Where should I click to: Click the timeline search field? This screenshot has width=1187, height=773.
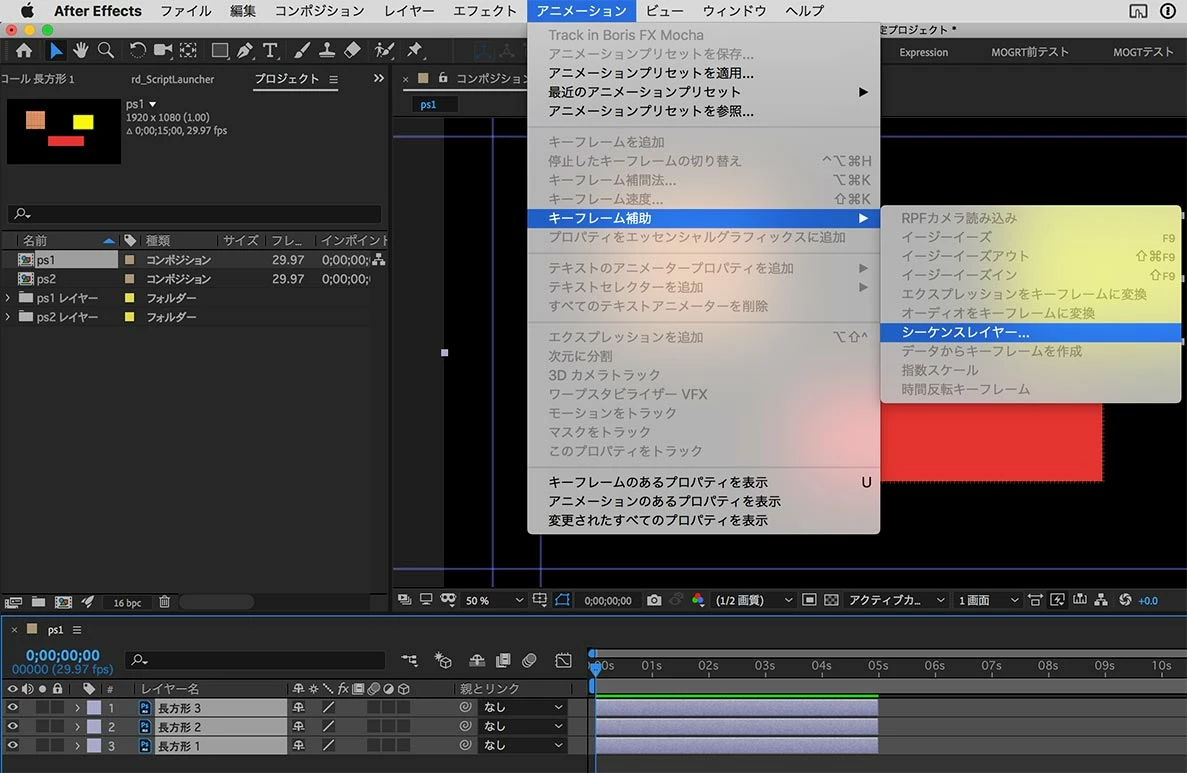click(x=256, y=660)
